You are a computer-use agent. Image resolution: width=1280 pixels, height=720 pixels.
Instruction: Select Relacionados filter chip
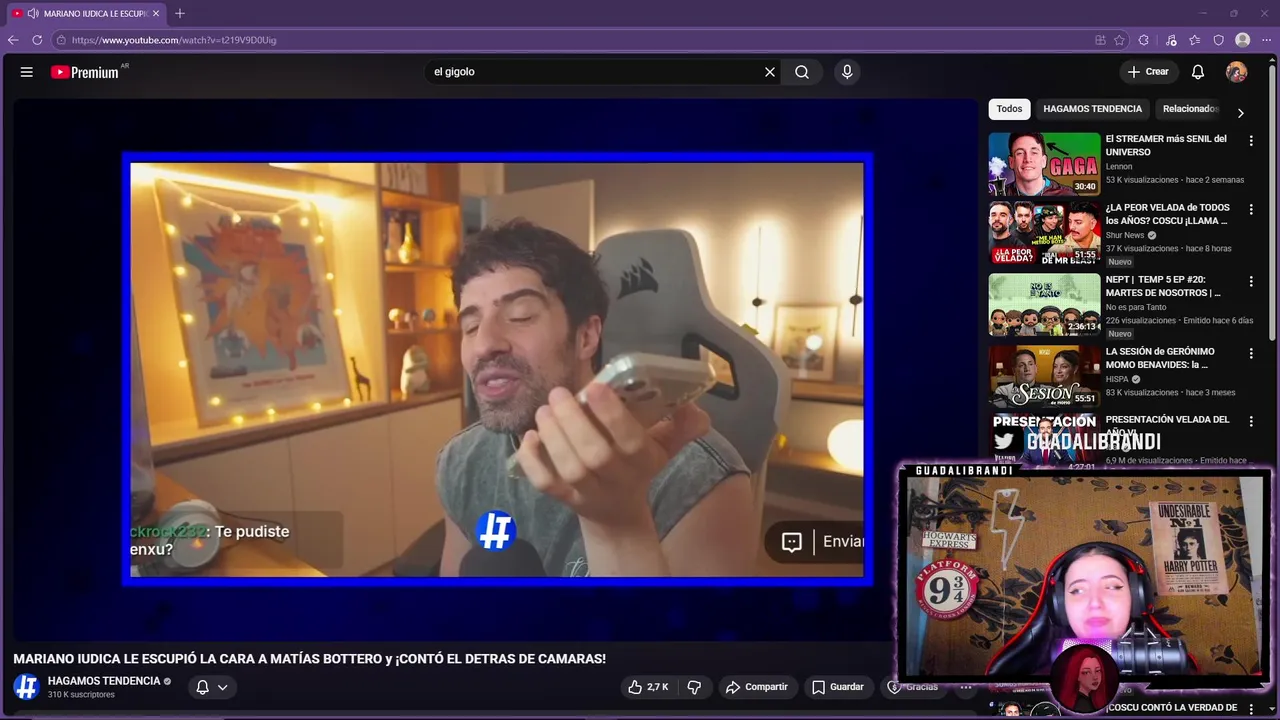(1189, 109)
